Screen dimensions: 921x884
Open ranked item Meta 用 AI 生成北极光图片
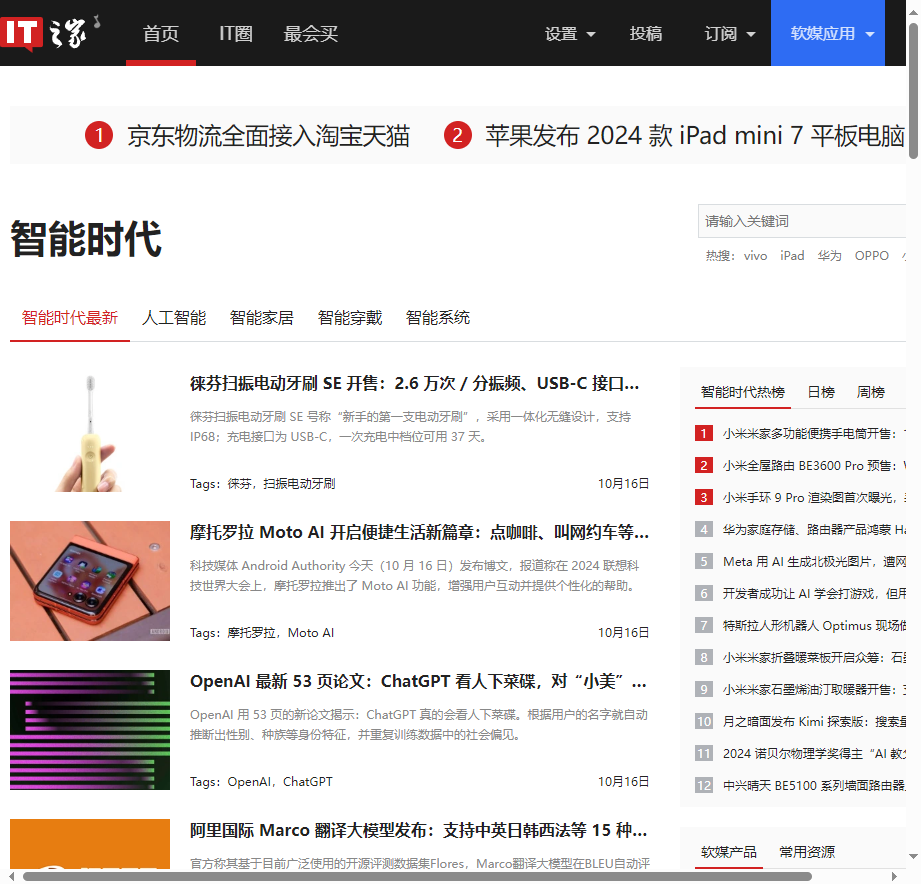(814, 562)
